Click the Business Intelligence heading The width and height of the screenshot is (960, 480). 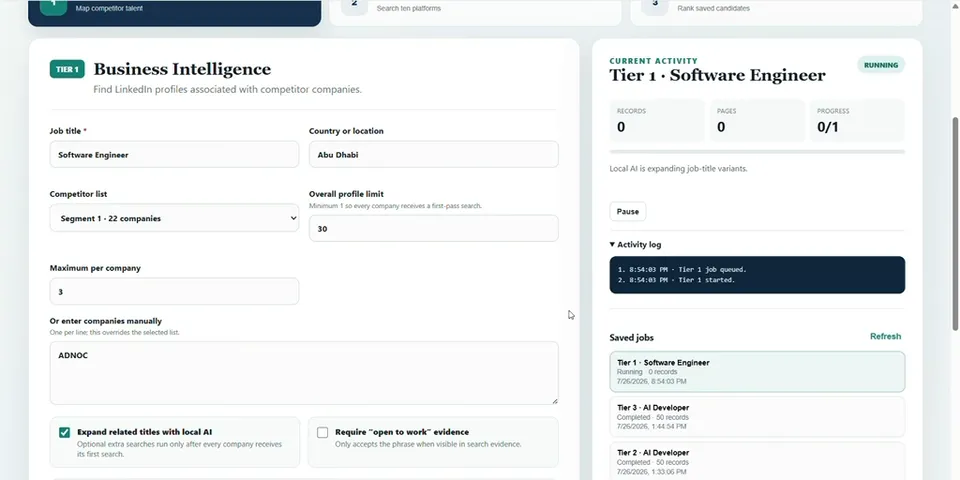coord(182,69)
